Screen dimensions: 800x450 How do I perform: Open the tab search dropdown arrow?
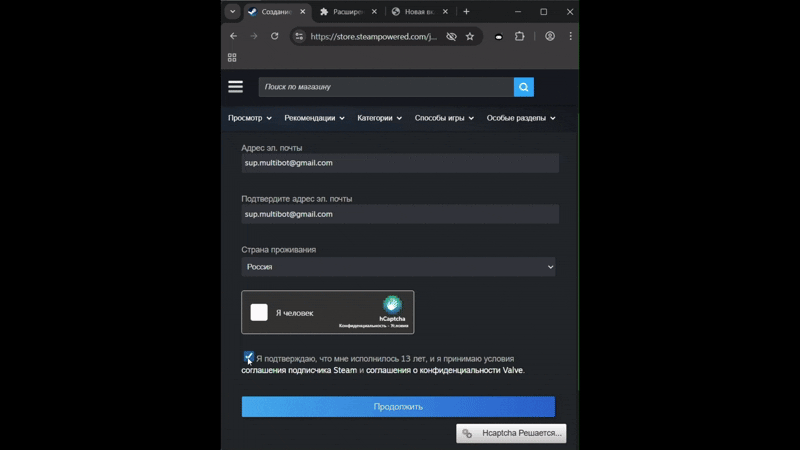(x=232, y=12)
